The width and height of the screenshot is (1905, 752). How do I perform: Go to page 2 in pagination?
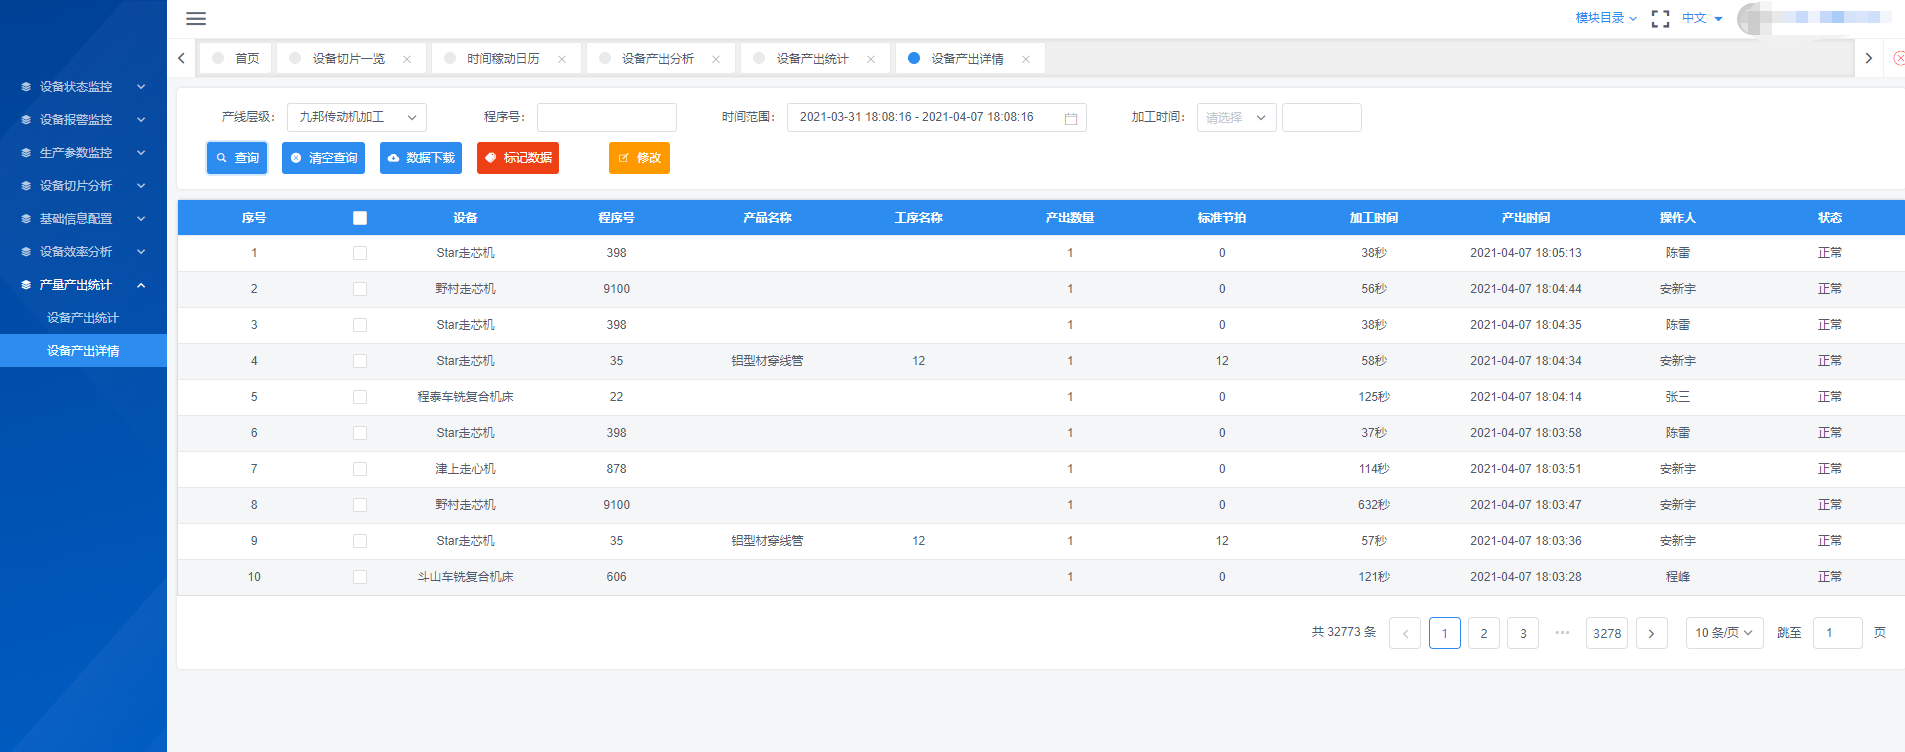click(x=1484, y=633)
